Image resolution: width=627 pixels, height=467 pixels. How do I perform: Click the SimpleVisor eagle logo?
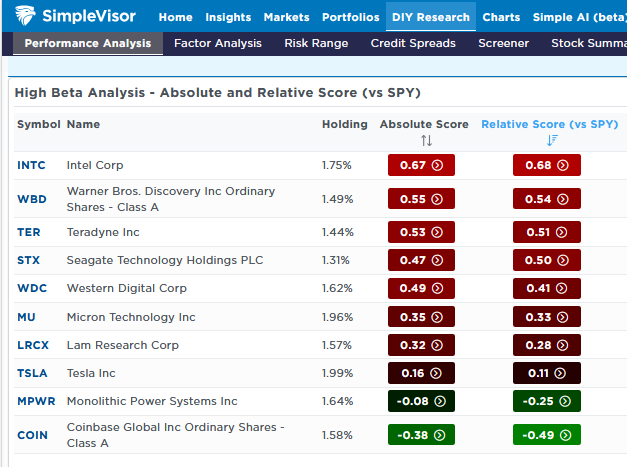(29, 16)
